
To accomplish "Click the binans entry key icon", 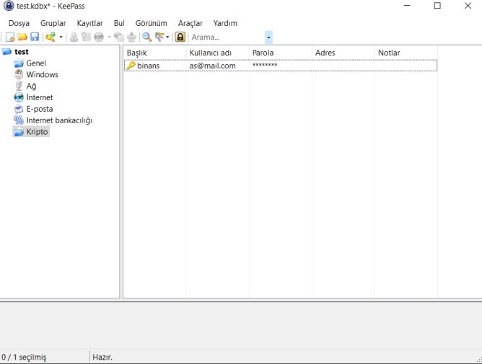I will click(x=130, y=66).
